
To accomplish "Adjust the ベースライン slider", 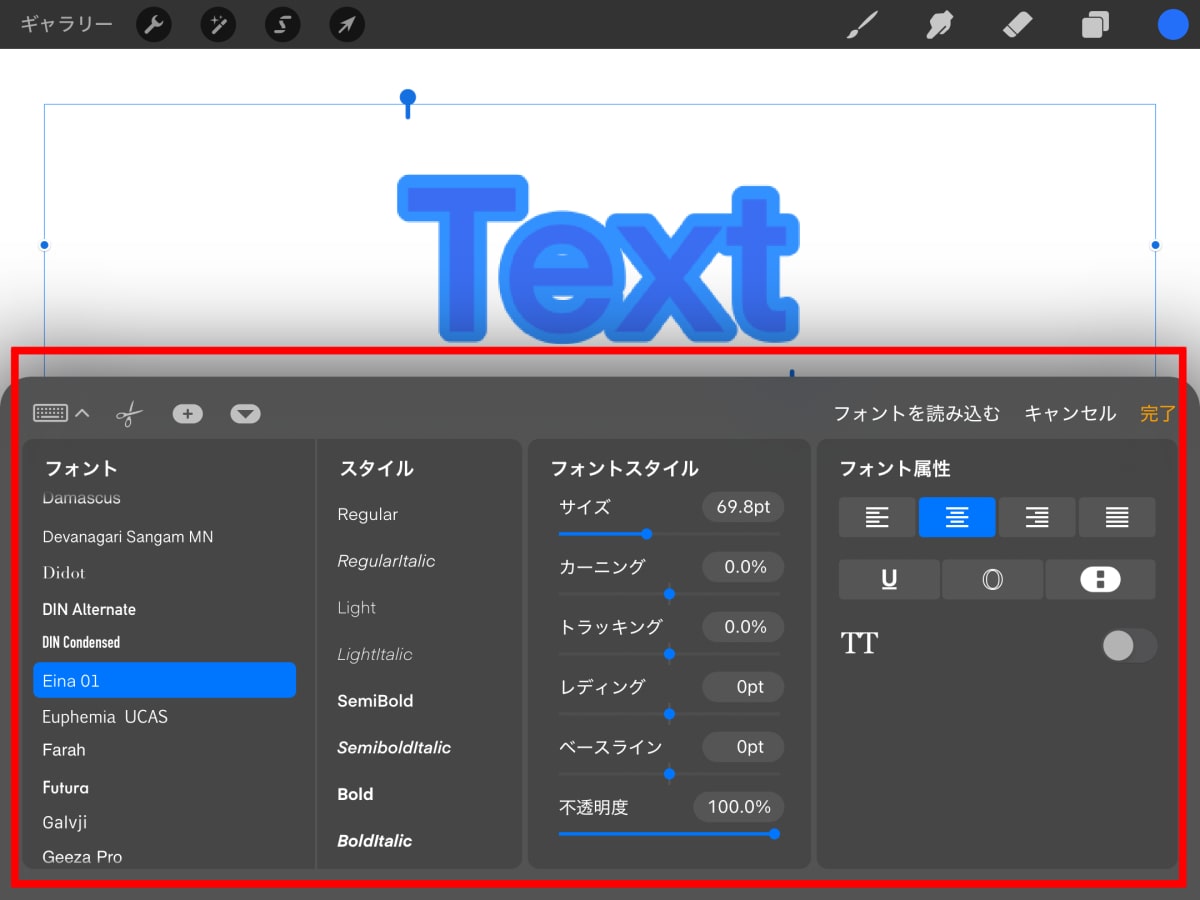I will [669, 774].
